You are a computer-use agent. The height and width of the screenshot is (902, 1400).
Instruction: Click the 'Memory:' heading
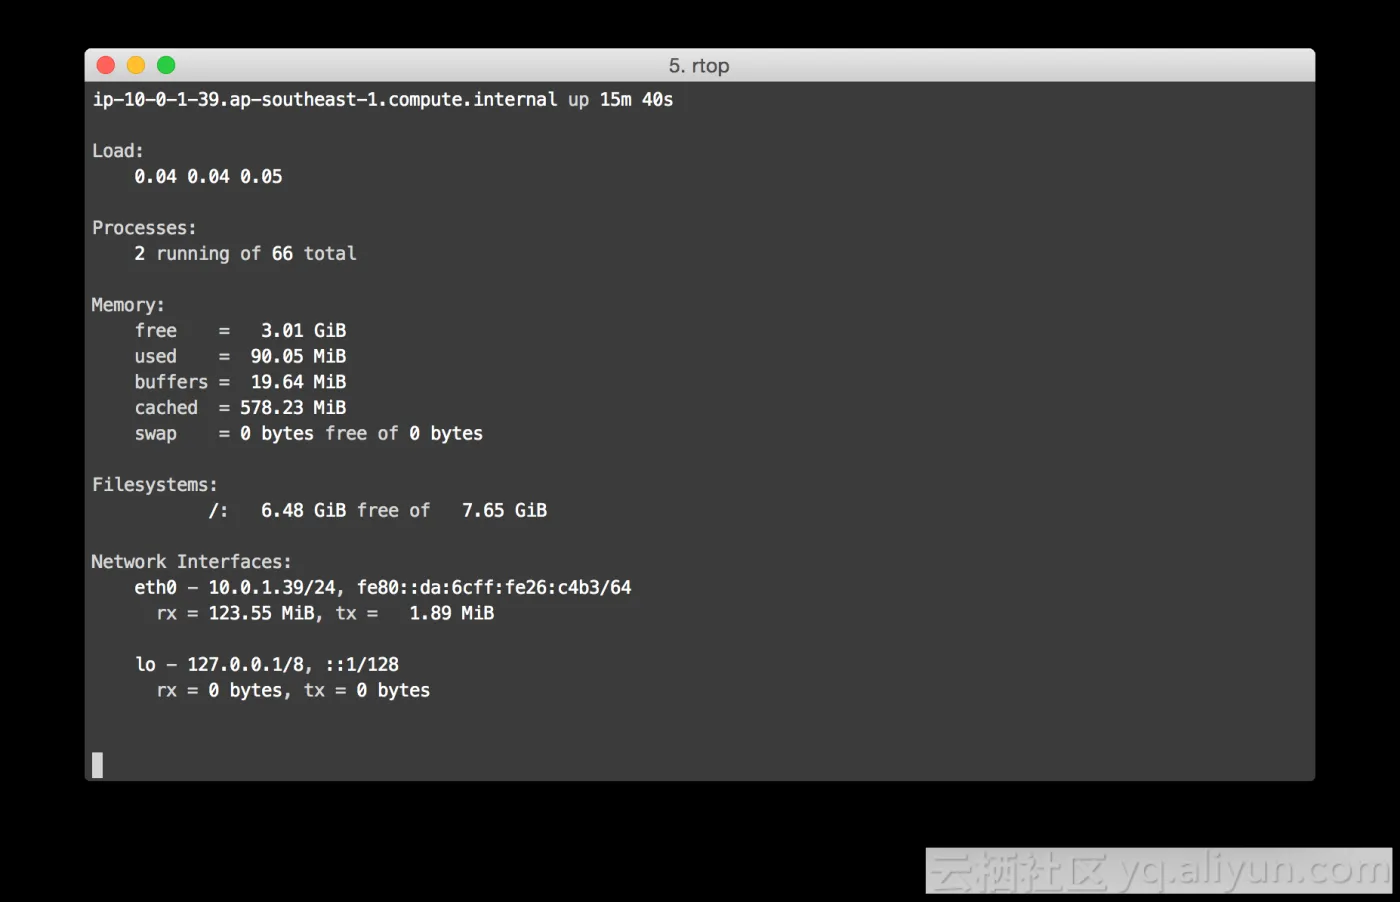(x=128, y=305)
